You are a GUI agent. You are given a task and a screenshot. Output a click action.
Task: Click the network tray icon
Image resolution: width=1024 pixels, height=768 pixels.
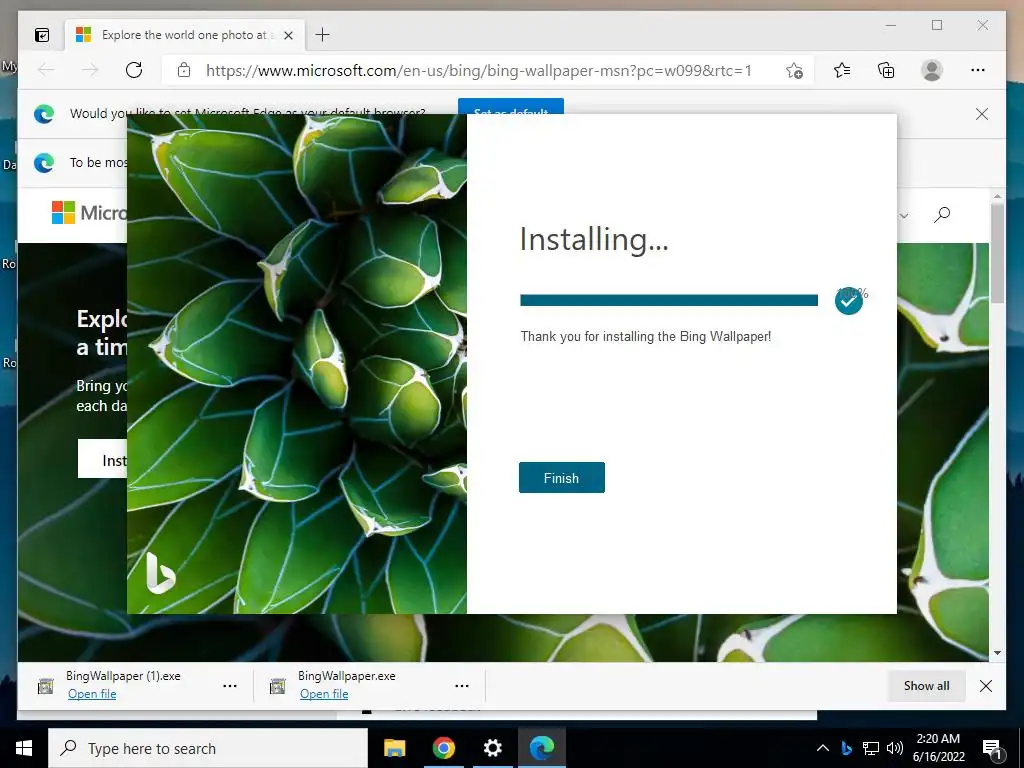[x=871, y=748]
